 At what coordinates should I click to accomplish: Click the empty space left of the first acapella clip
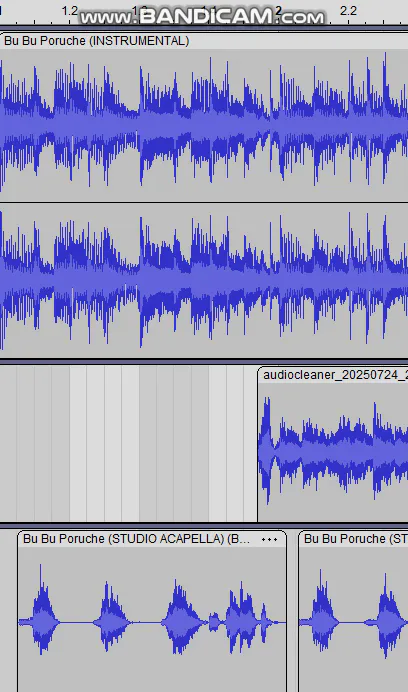point(8,613)
